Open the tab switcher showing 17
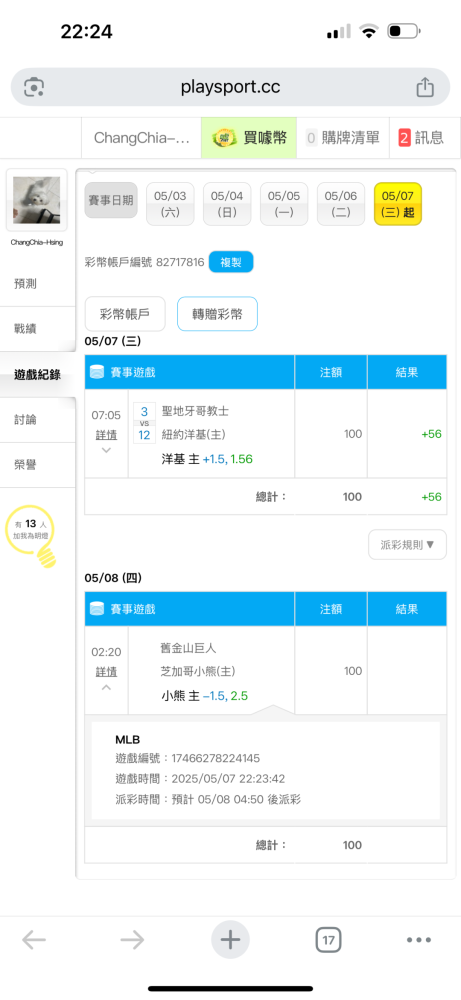Image resolution: width=461 pixels, height=1000 pixels. coord(328,939)
